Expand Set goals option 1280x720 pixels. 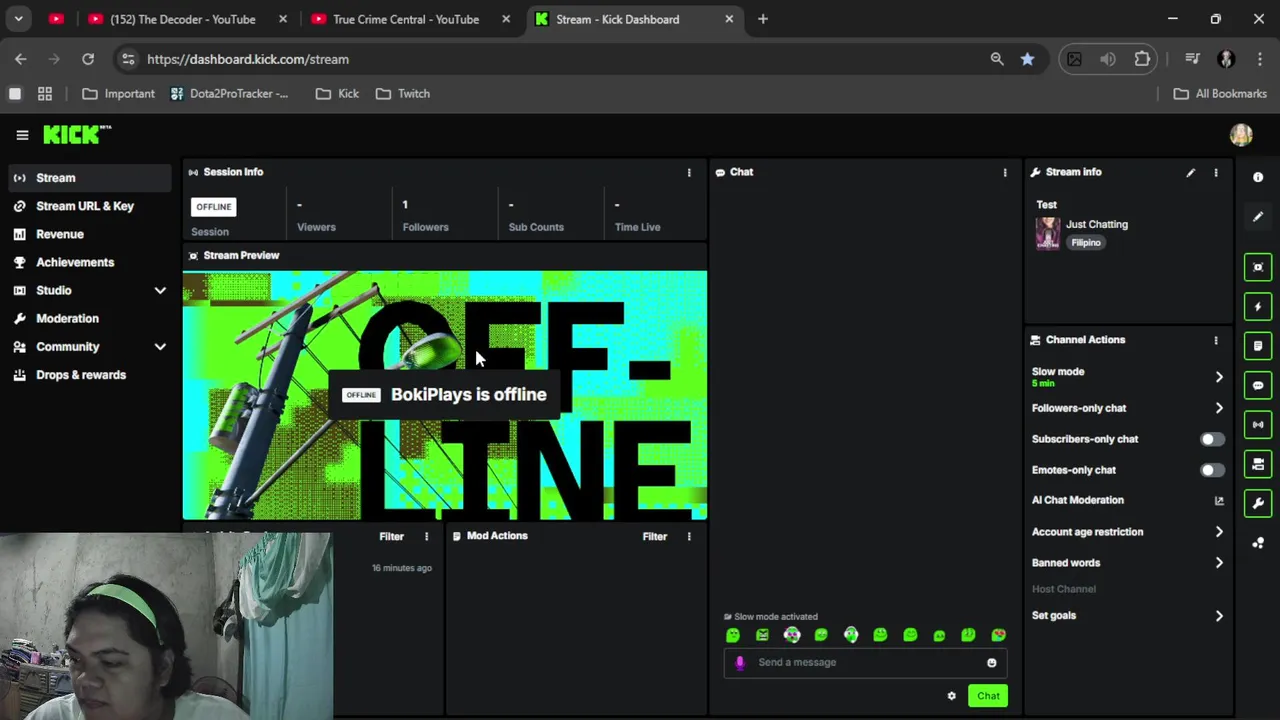click(1218, 616)
